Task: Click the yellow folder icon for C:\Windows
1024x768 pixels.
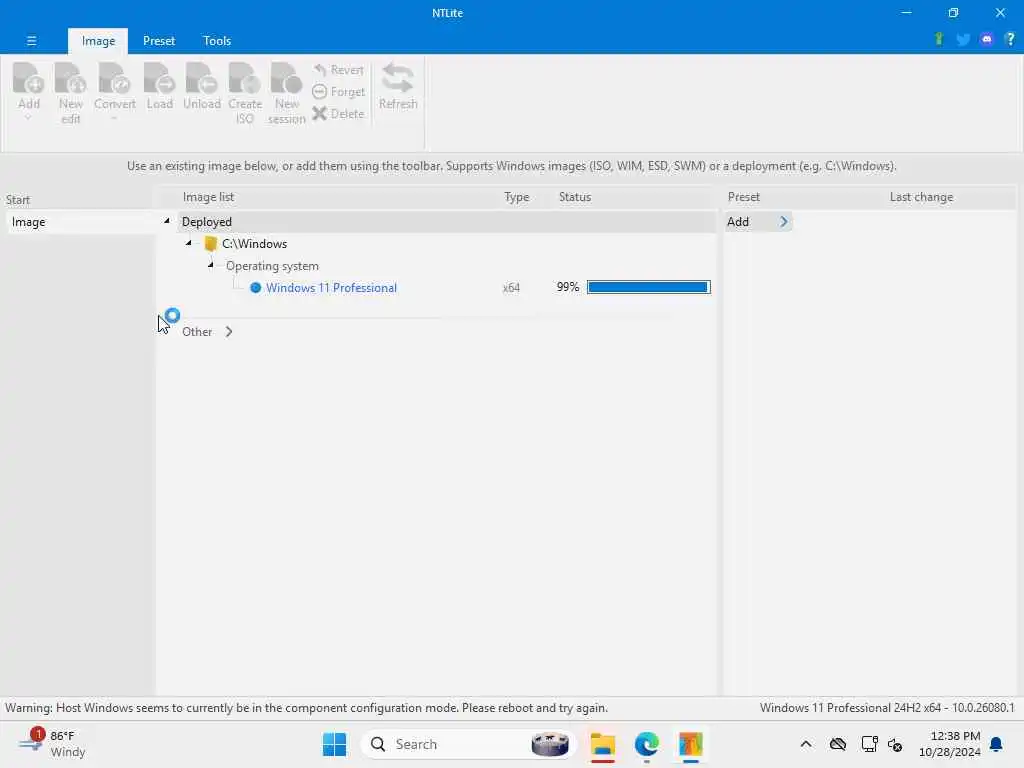Action: coord(210,244)
